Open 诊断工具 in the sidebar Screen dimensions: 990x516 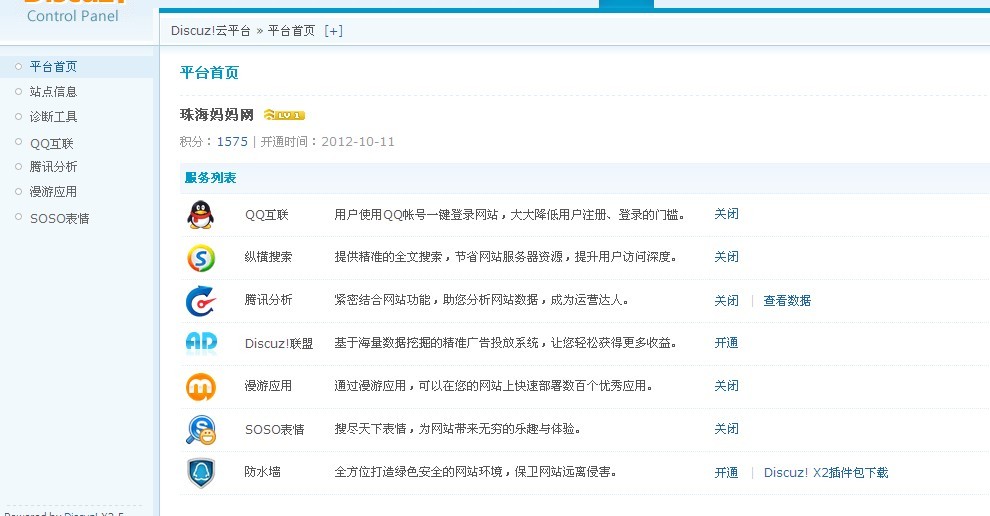point(53,117)
